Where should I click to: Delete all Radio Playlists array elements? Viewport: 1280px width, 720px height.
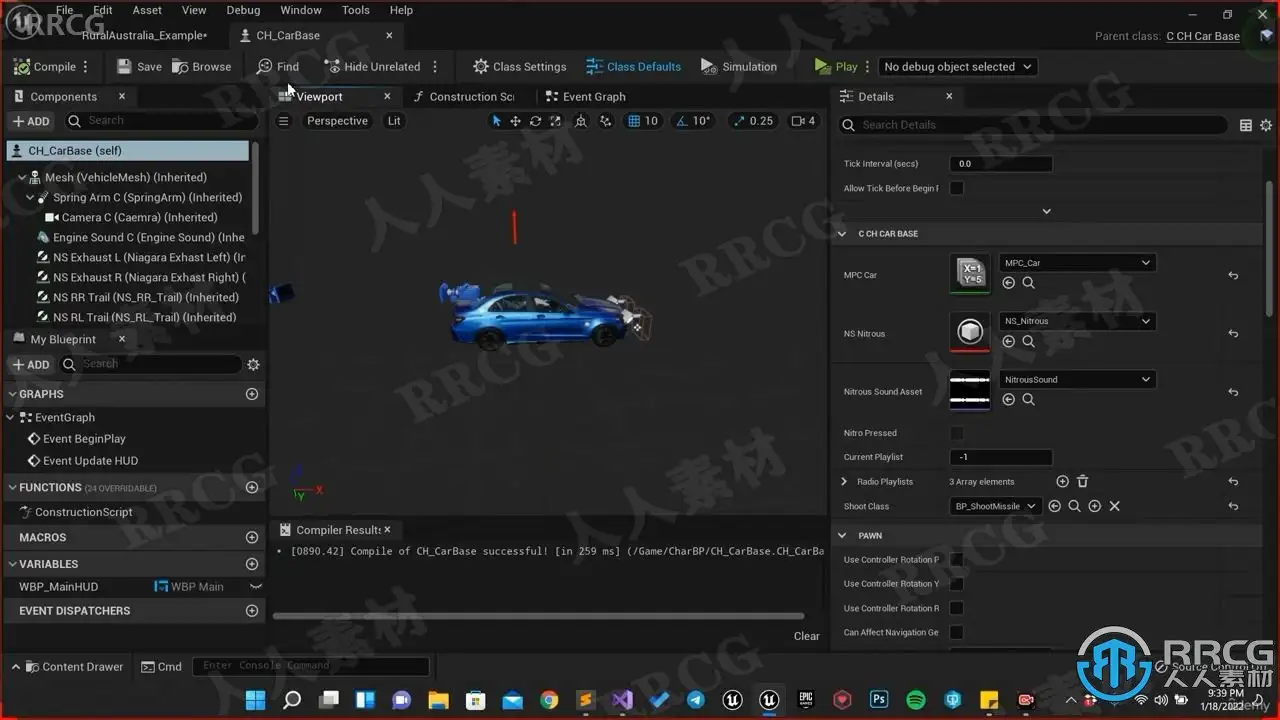[1082, 482]
